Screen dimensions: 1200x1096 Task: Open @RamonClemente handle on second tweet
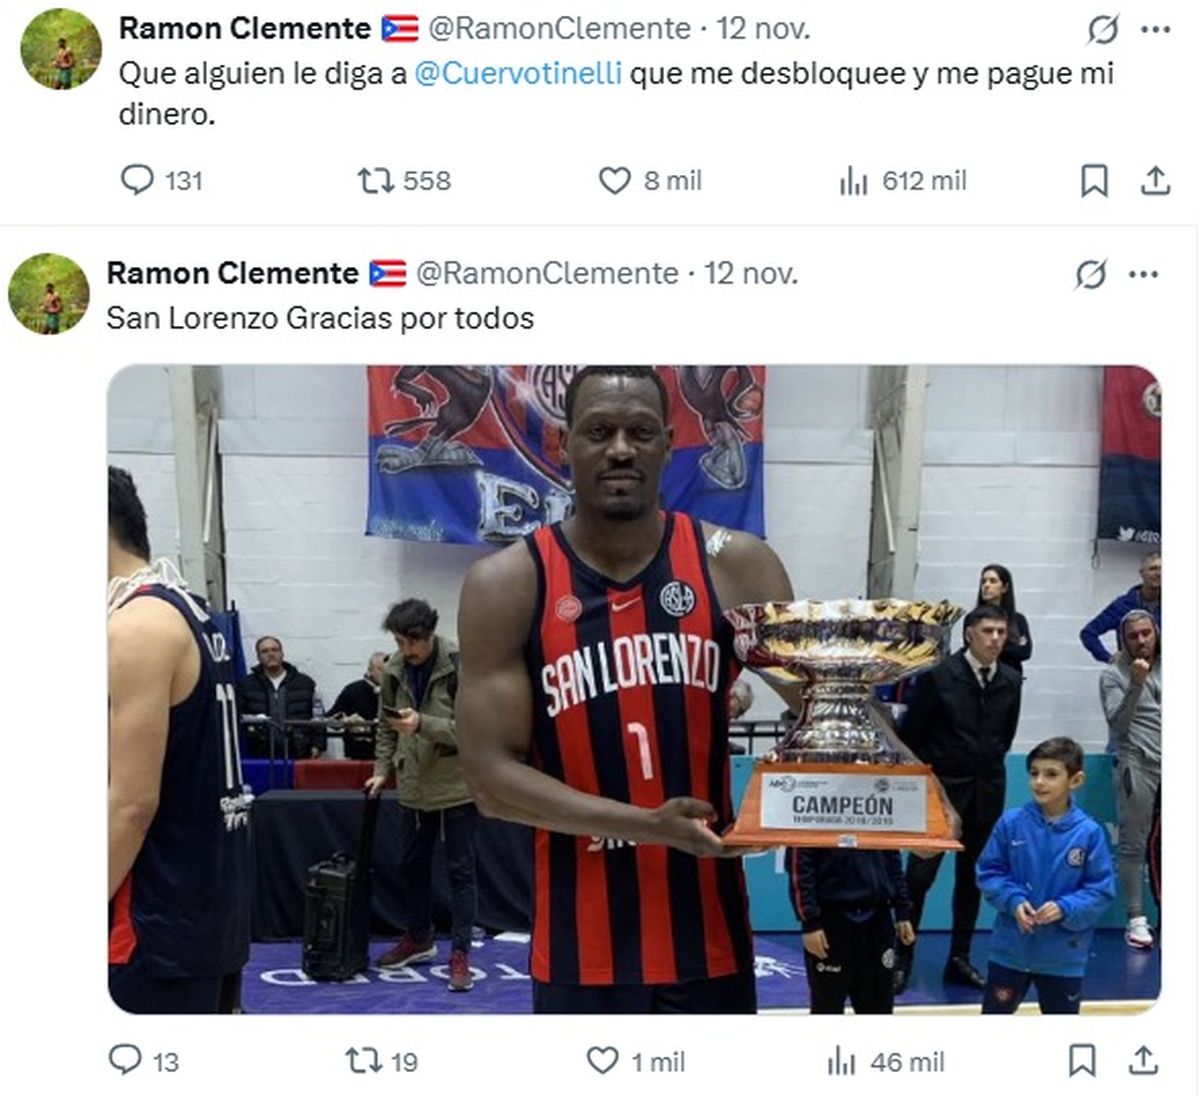pyautogui.click(x=547, y=273)
